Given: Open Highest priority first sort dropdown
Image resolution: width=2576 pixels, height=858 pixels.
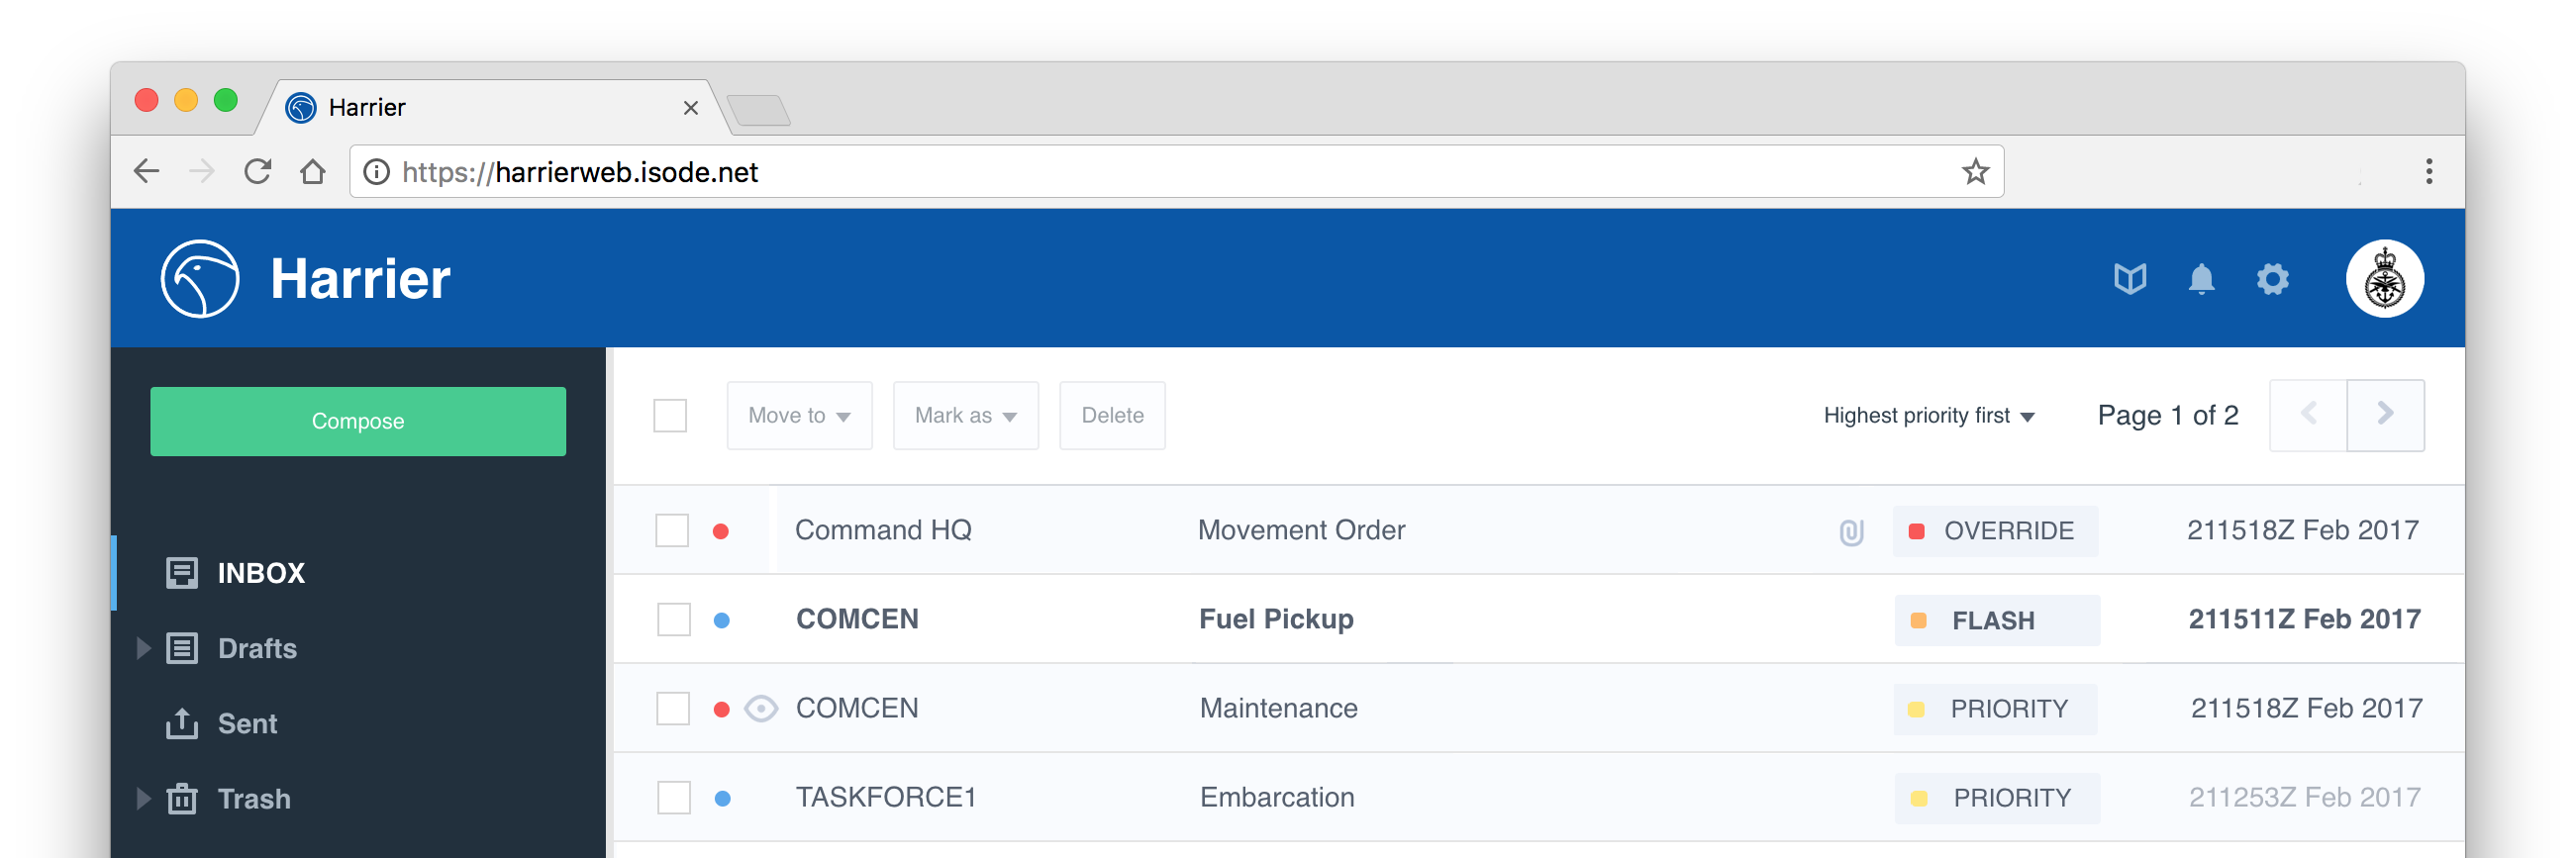Looking at the screenshot, I should [1928, 415].
